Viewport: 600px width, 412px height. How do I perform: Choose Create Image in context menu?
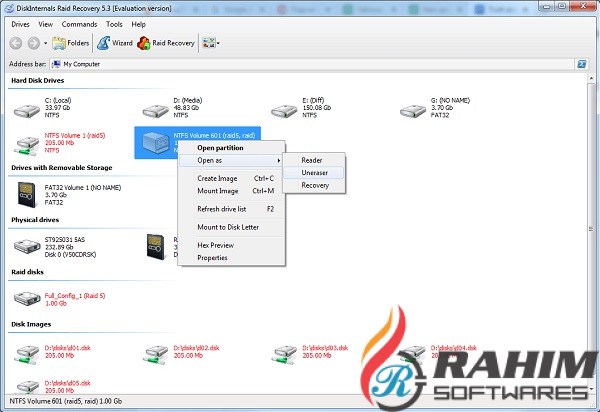(x=232, y=178)
